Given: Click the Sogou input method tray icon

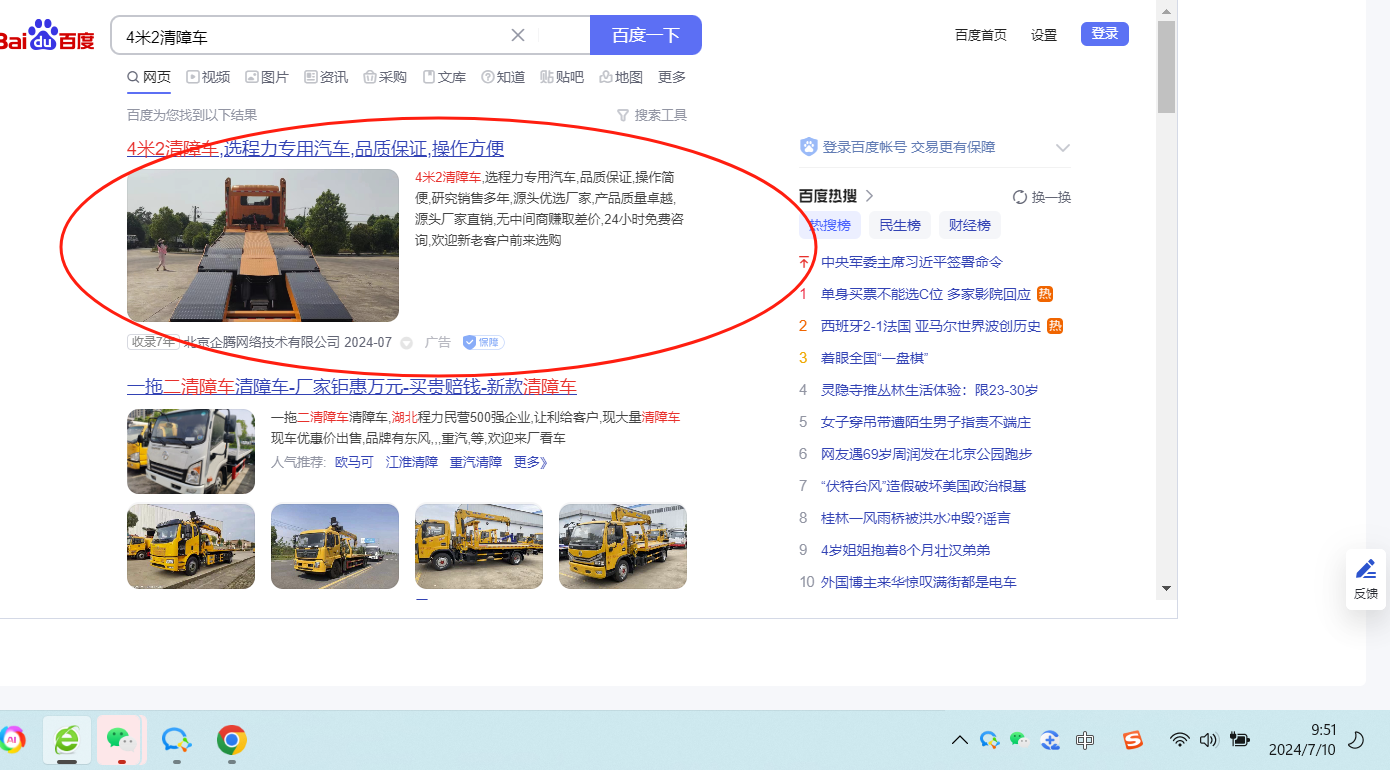Looking at the screenshot, I should (x=1132, y=740).
